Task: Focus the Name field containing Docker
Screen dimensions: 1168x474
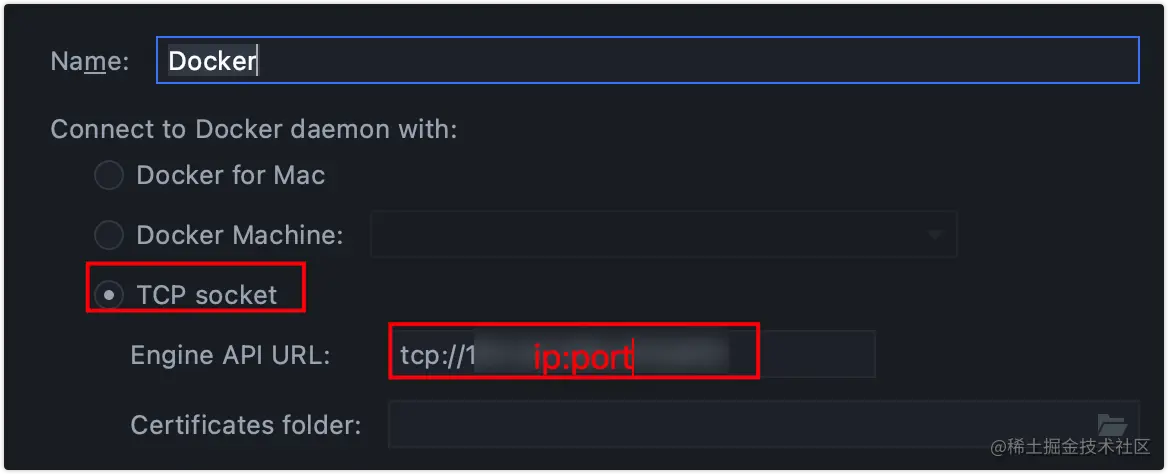Action: coord(647,60)
